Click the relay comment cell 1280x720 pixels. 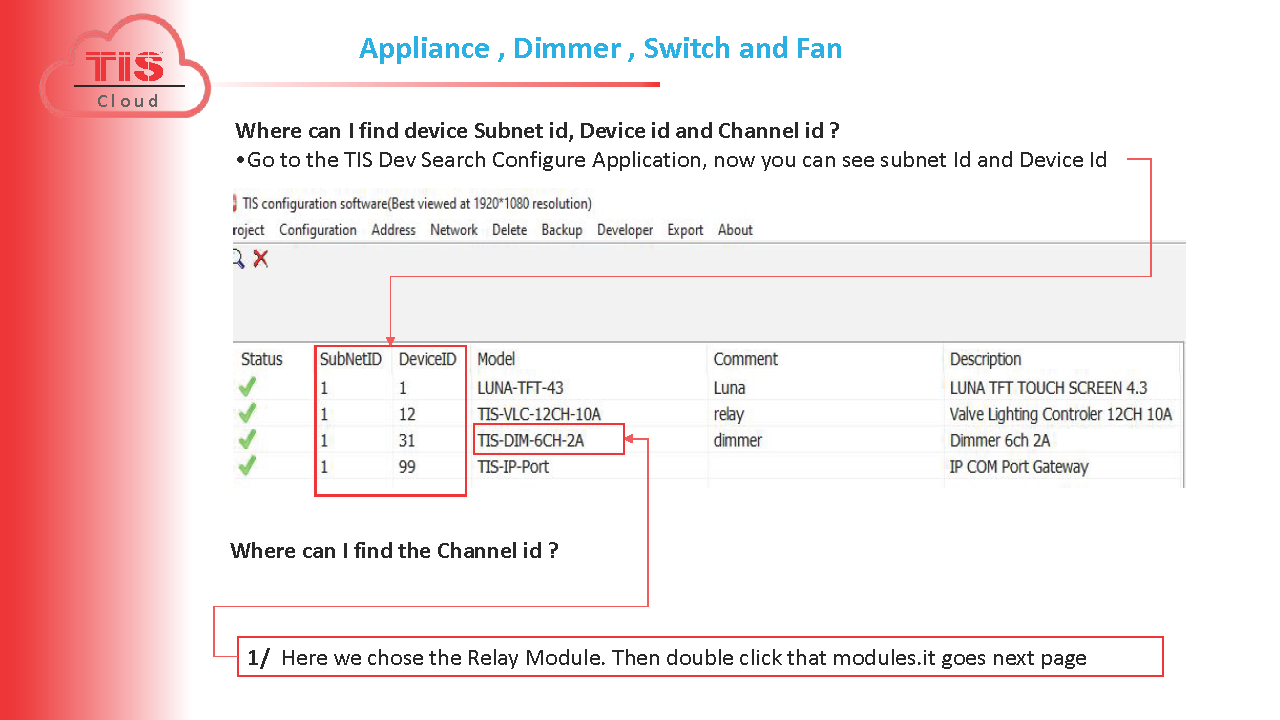[729, 414]
